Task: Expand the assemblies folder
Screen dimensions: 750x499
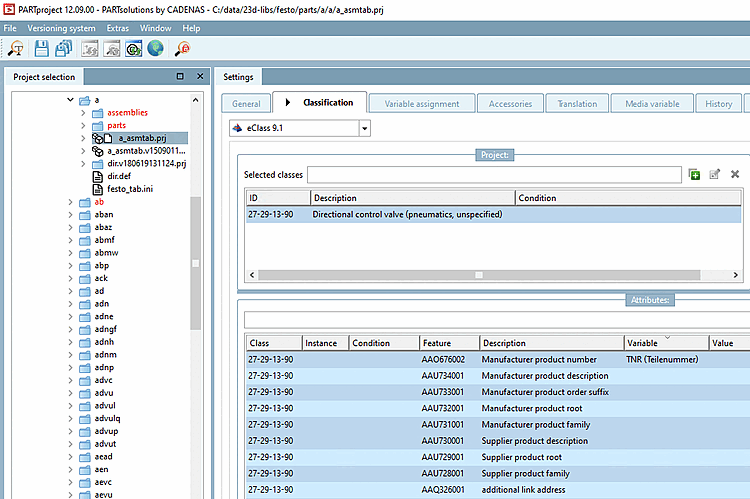Action: pos(84,113)
